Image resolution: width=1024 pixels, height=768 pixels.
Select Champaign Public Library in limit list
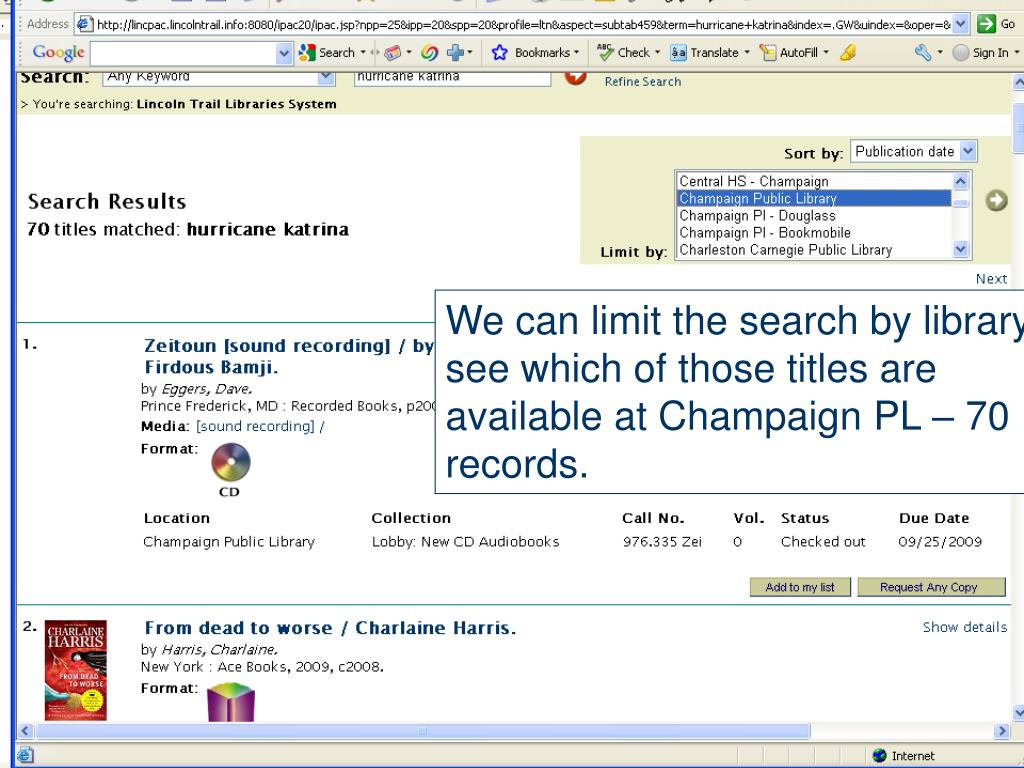pyautogui.click(x=814, y=199)
